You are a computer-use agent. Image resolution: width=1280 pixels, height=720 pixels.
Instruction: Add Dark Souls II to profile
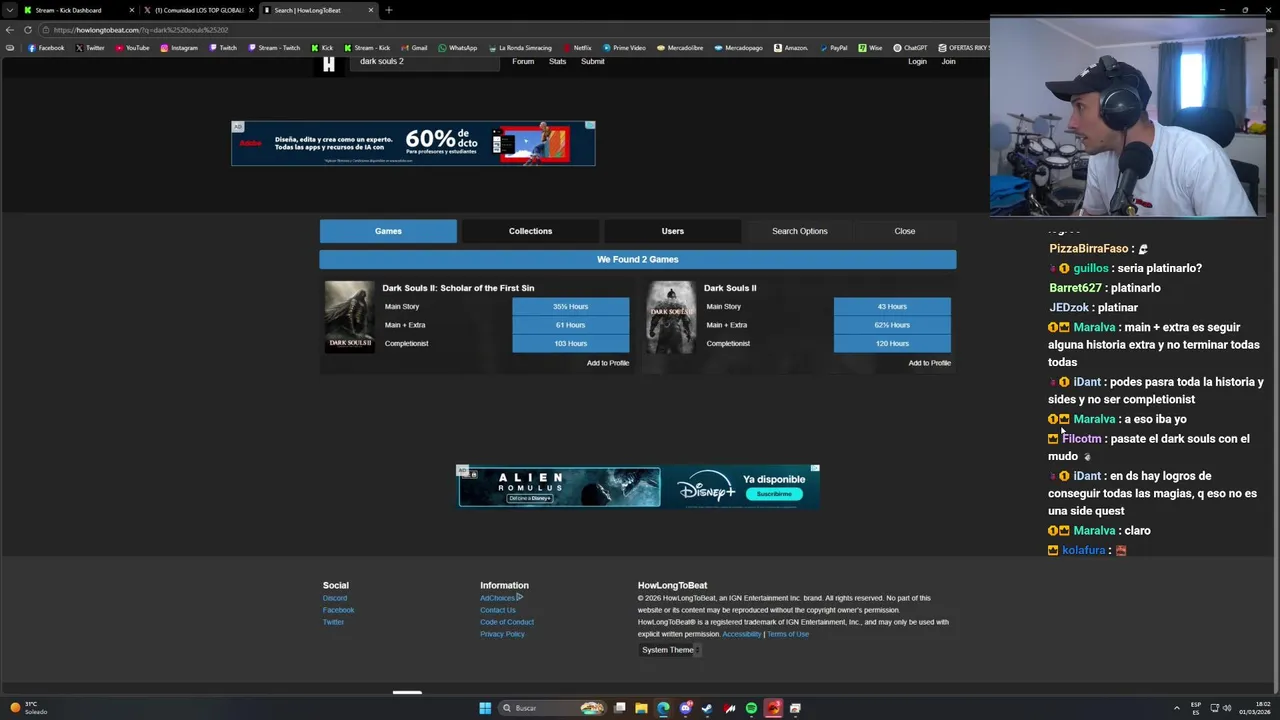(929, 363)
